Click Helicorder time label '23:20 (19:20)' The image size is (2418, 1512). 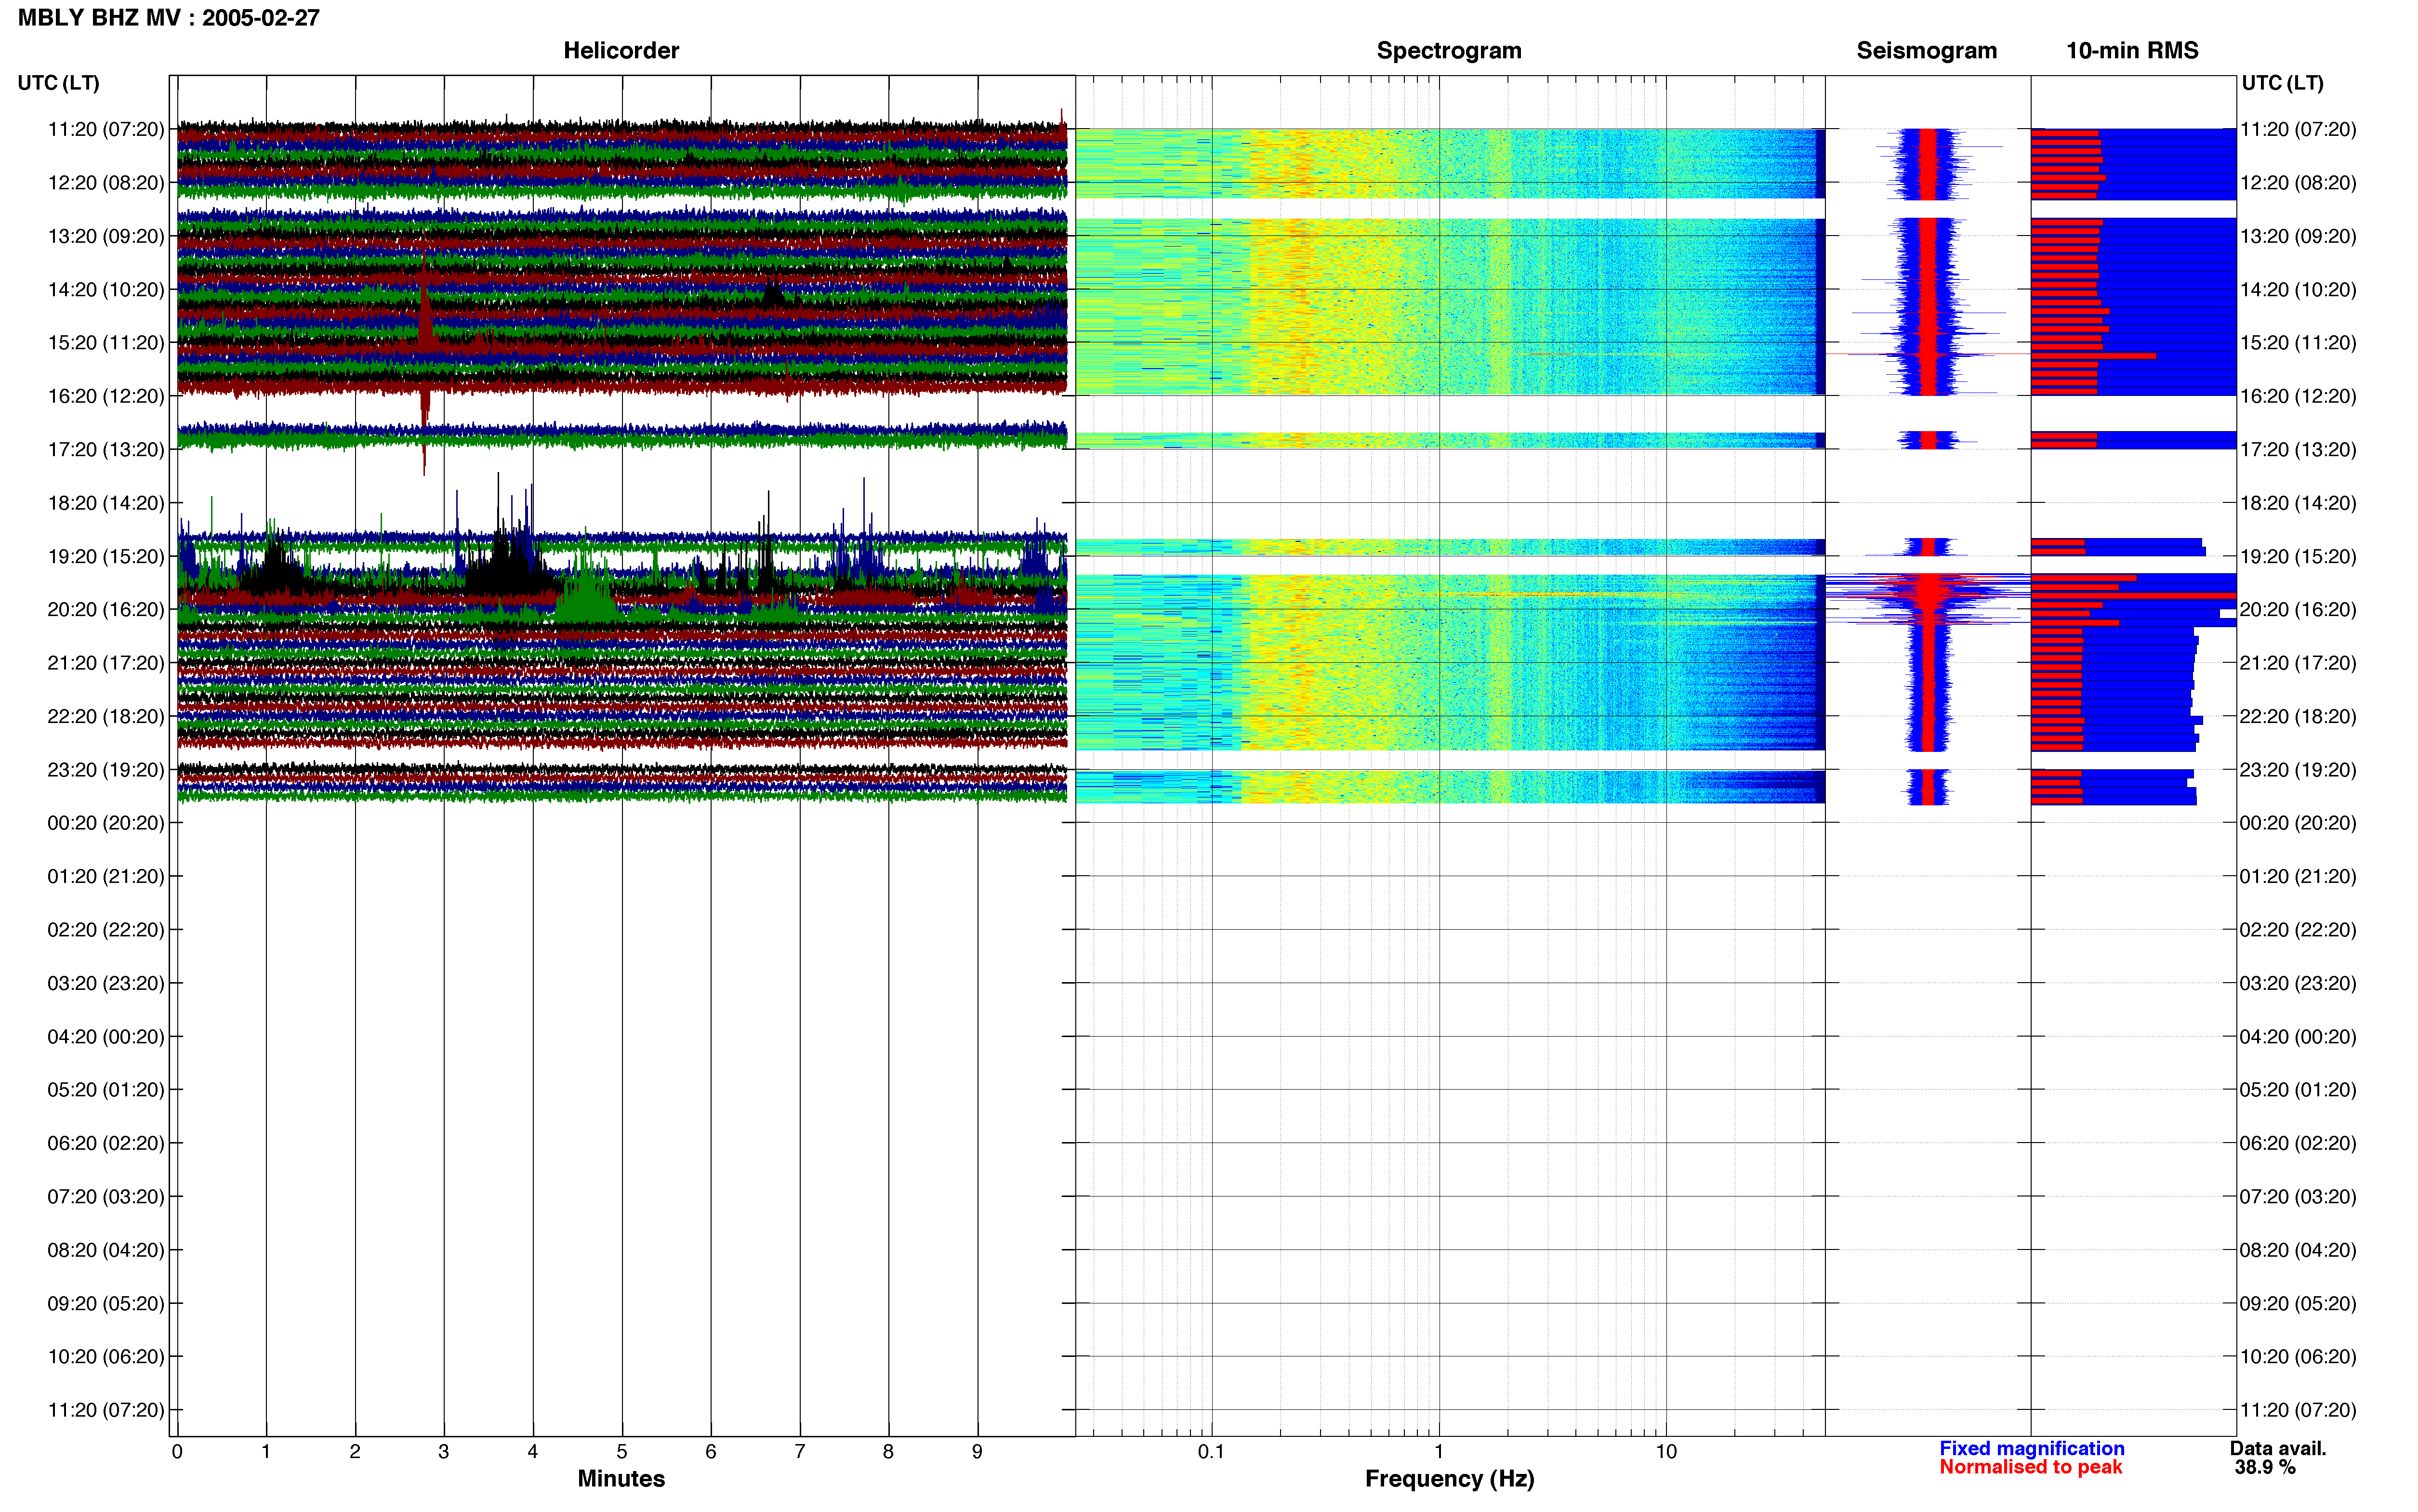106,770
